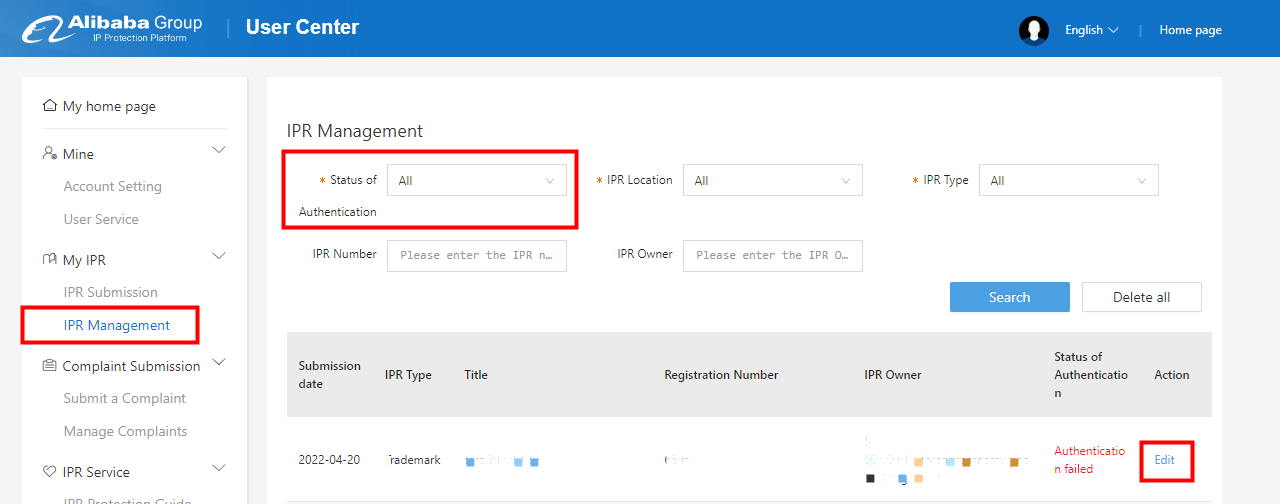The height and width of the screenshot is (504, 1280).
Task: Click the User Center title
Action: click(x=302, y=28)
